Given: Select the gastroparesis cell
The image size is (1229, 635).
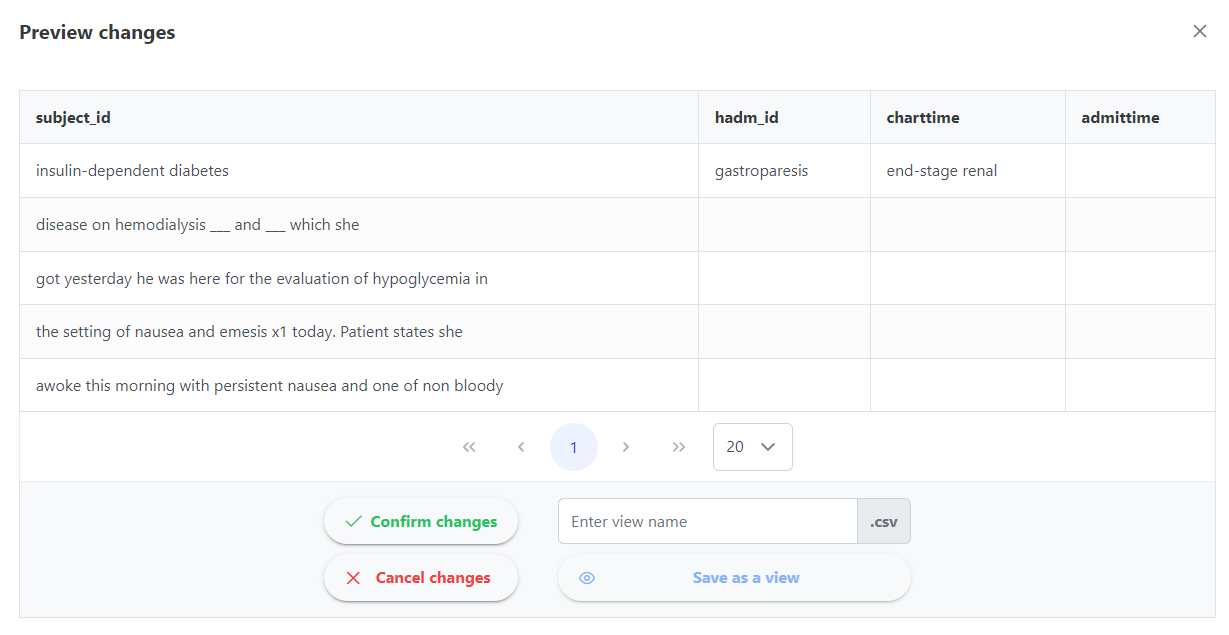Looking at the screenshot, I should pyautogui.click(x=761, y=171).
